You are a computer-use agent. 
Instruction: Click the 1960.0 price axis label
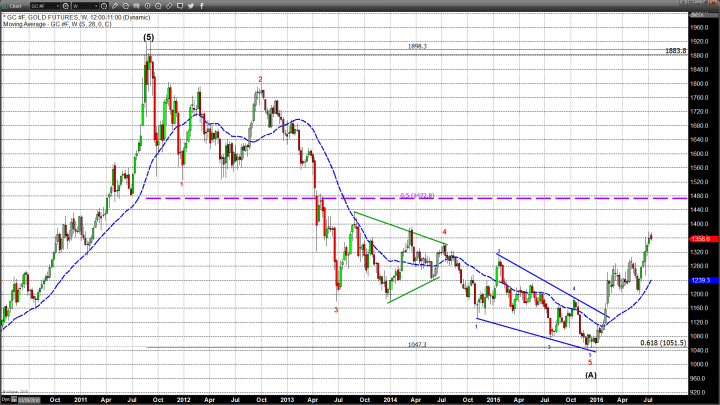[x=700, y=28]
